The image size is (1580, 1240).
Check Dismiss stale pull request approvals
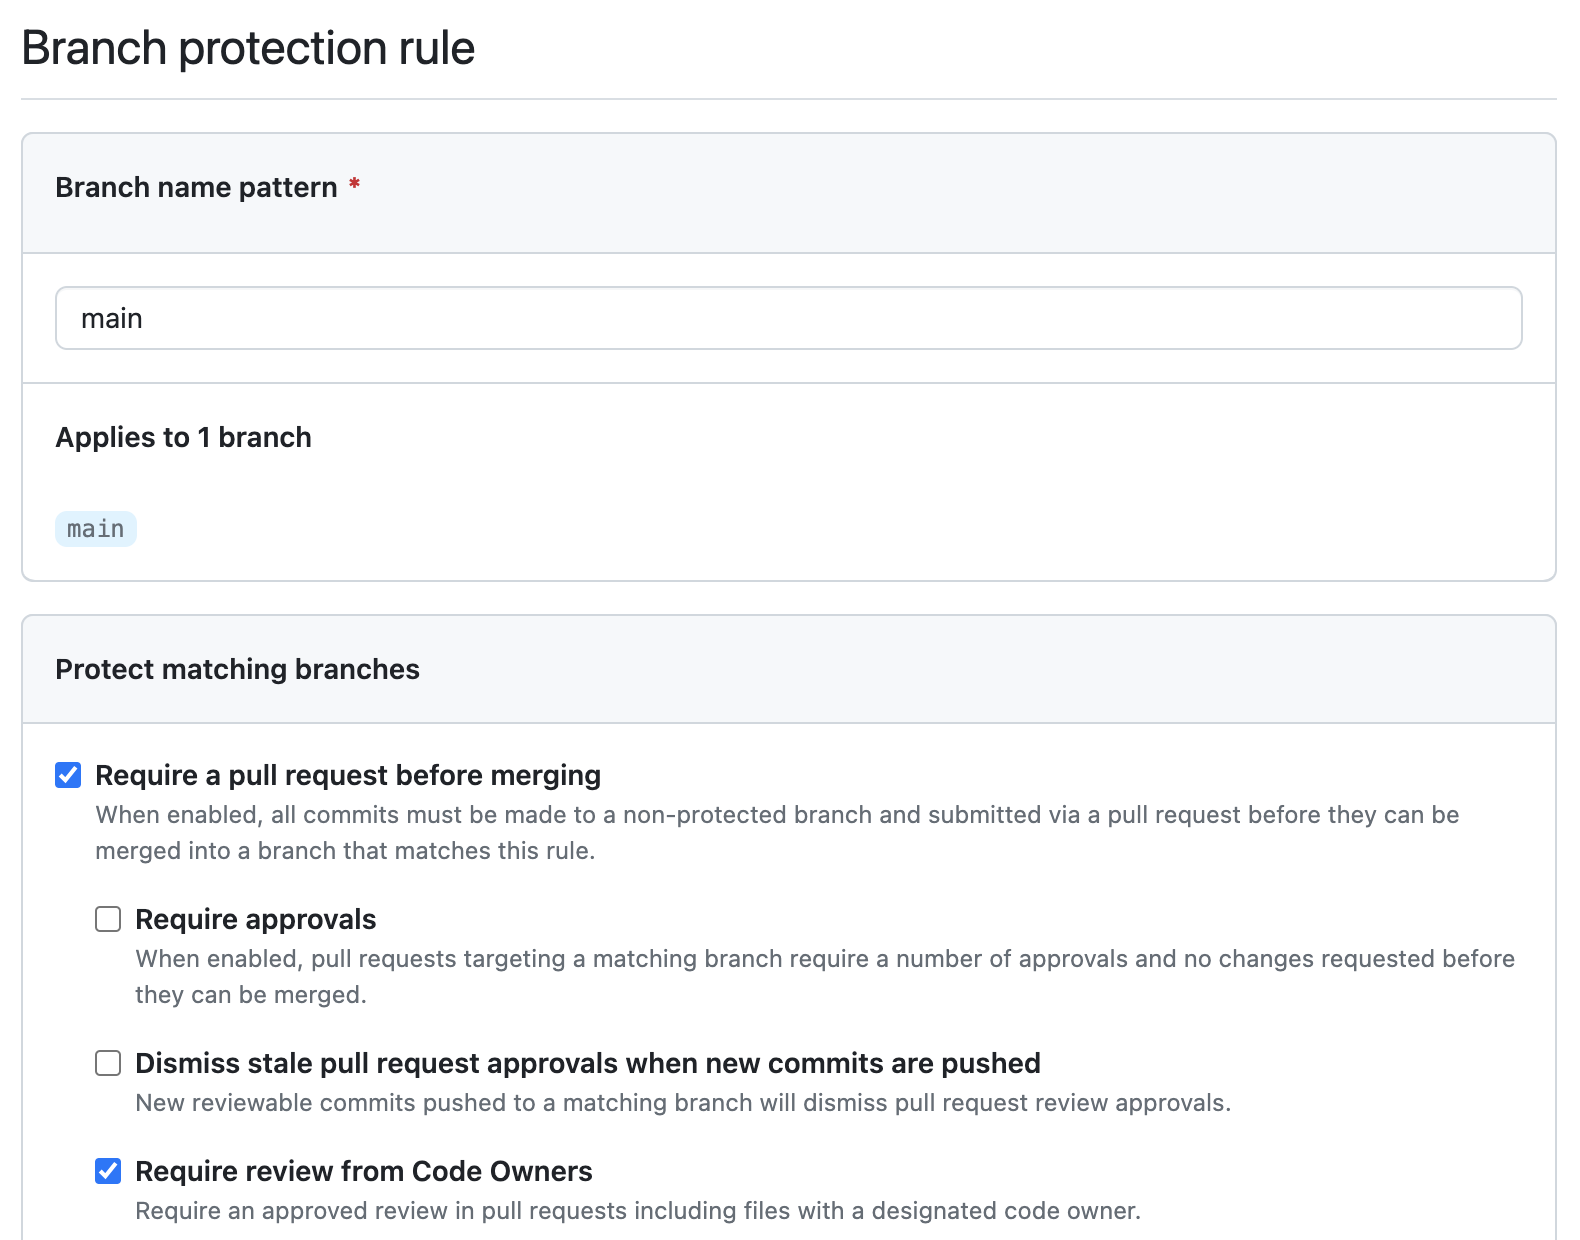[107, 1063]
